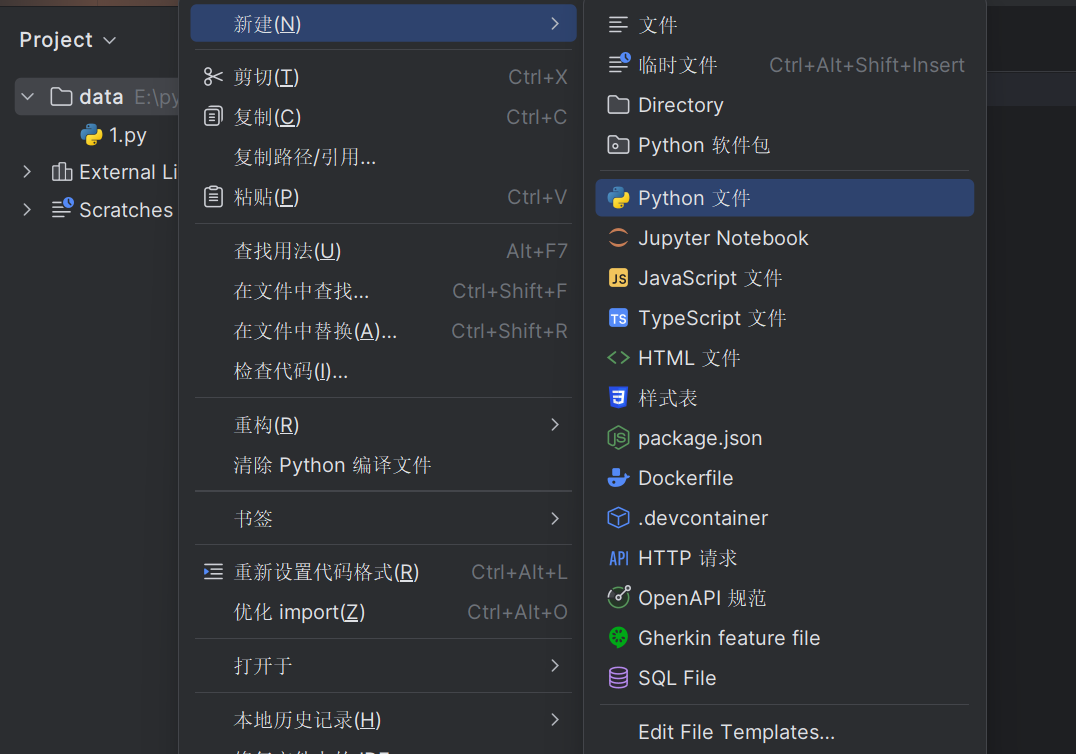This screenshot has width=1076, height=754.
Task: Create a Dockerfile from the submenu label
Action: point(686,478)
